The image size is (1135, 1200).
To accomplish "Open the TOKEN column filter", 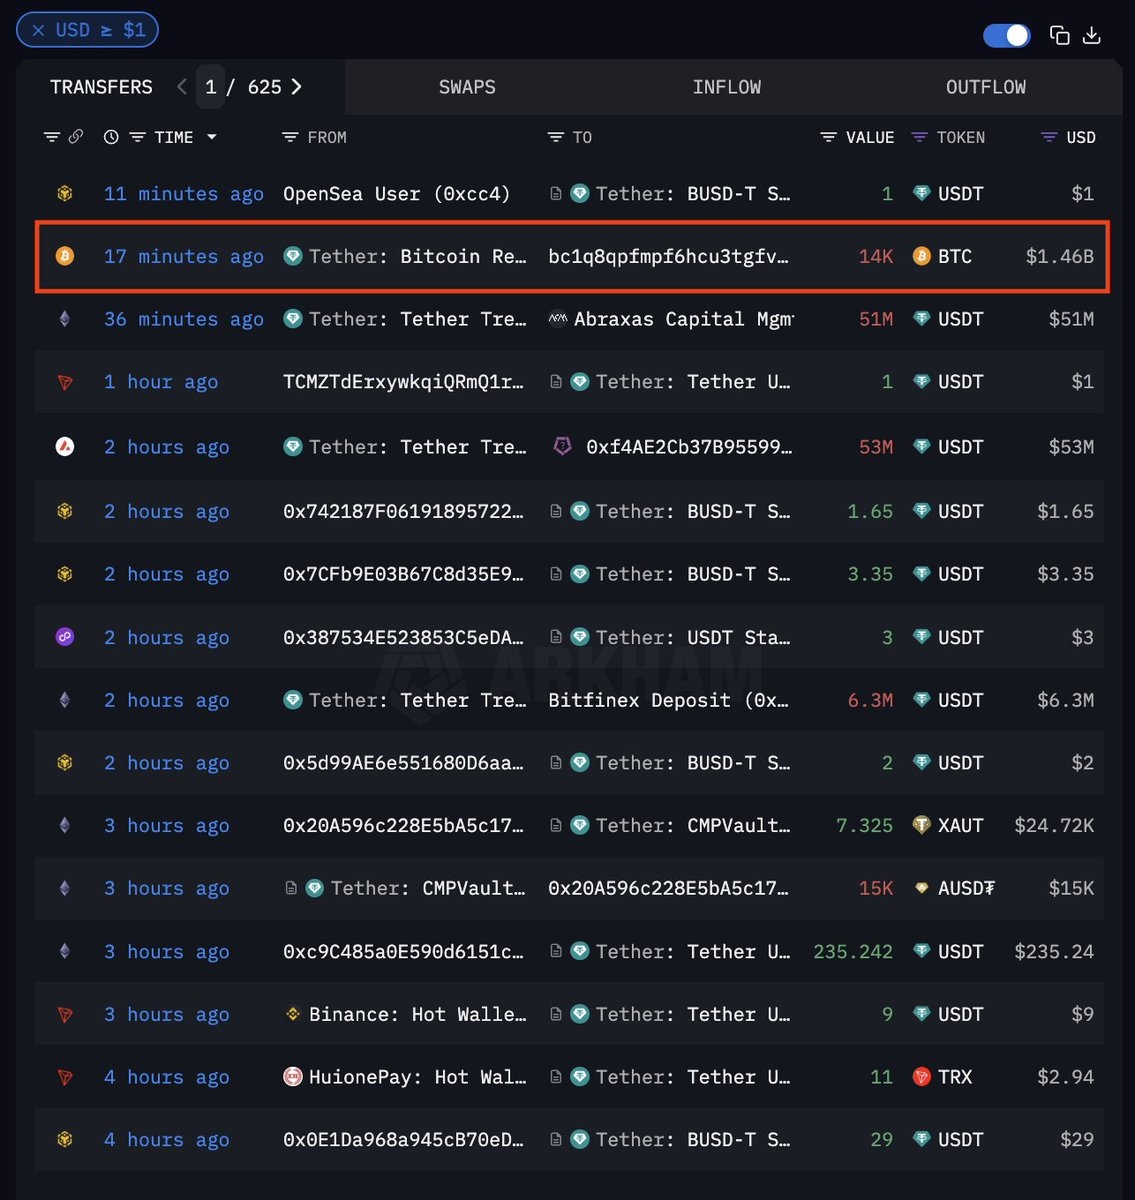I will click(919, 137).
